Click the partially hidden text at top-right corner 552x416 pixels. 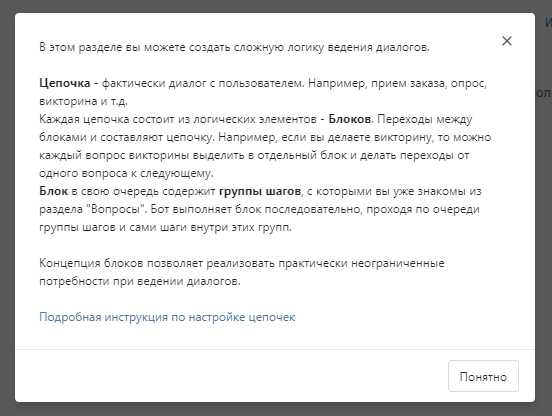[548, 22]
